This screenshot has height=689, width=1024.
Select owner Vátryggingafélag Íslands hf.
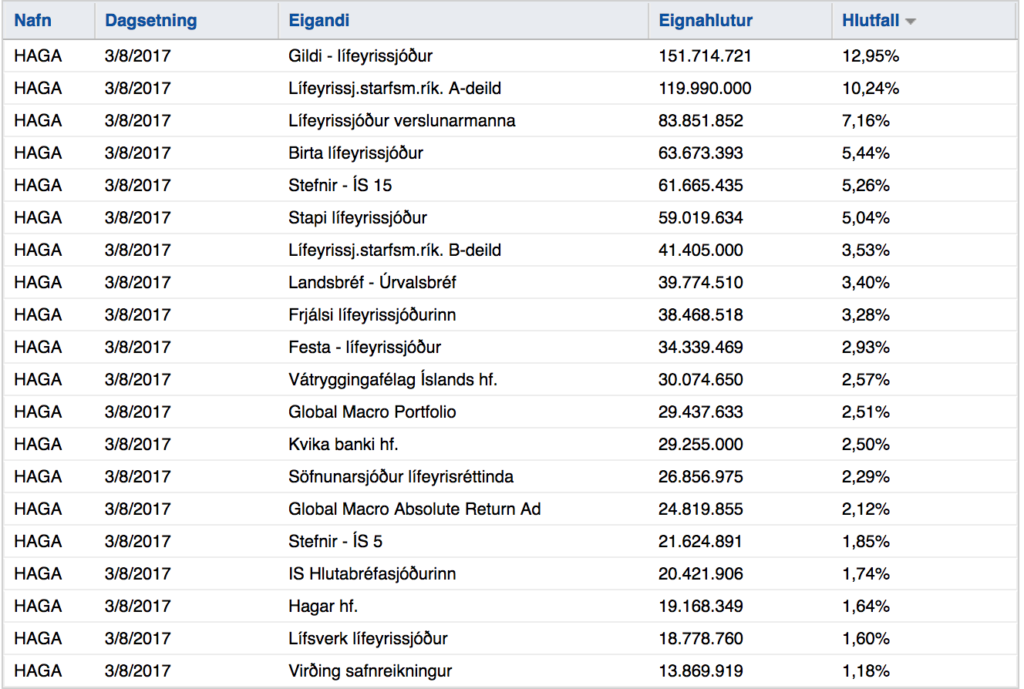pos(392,379)
